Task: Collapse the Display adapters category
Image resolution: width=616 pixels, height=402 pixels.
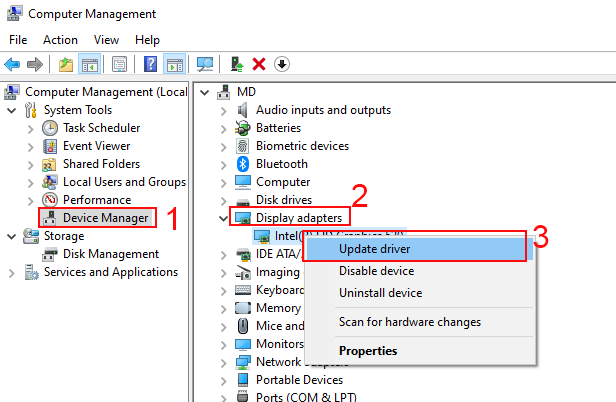Action: (x=224, y=218)
